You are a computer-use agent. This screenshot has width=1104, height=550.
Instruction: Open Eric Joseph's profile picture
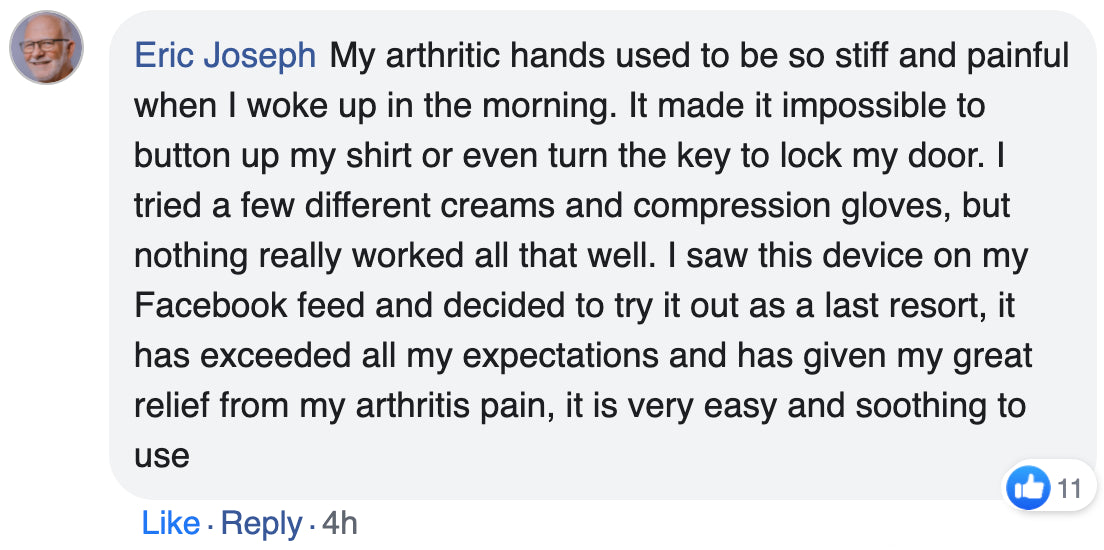point(46,47)
